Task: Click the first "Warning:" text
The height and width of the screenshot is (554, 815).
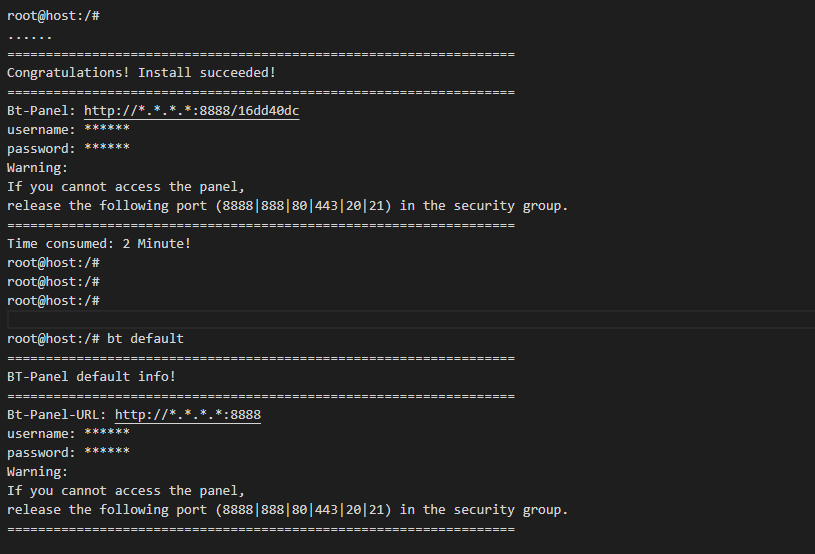Action: [x=37, y=168]
